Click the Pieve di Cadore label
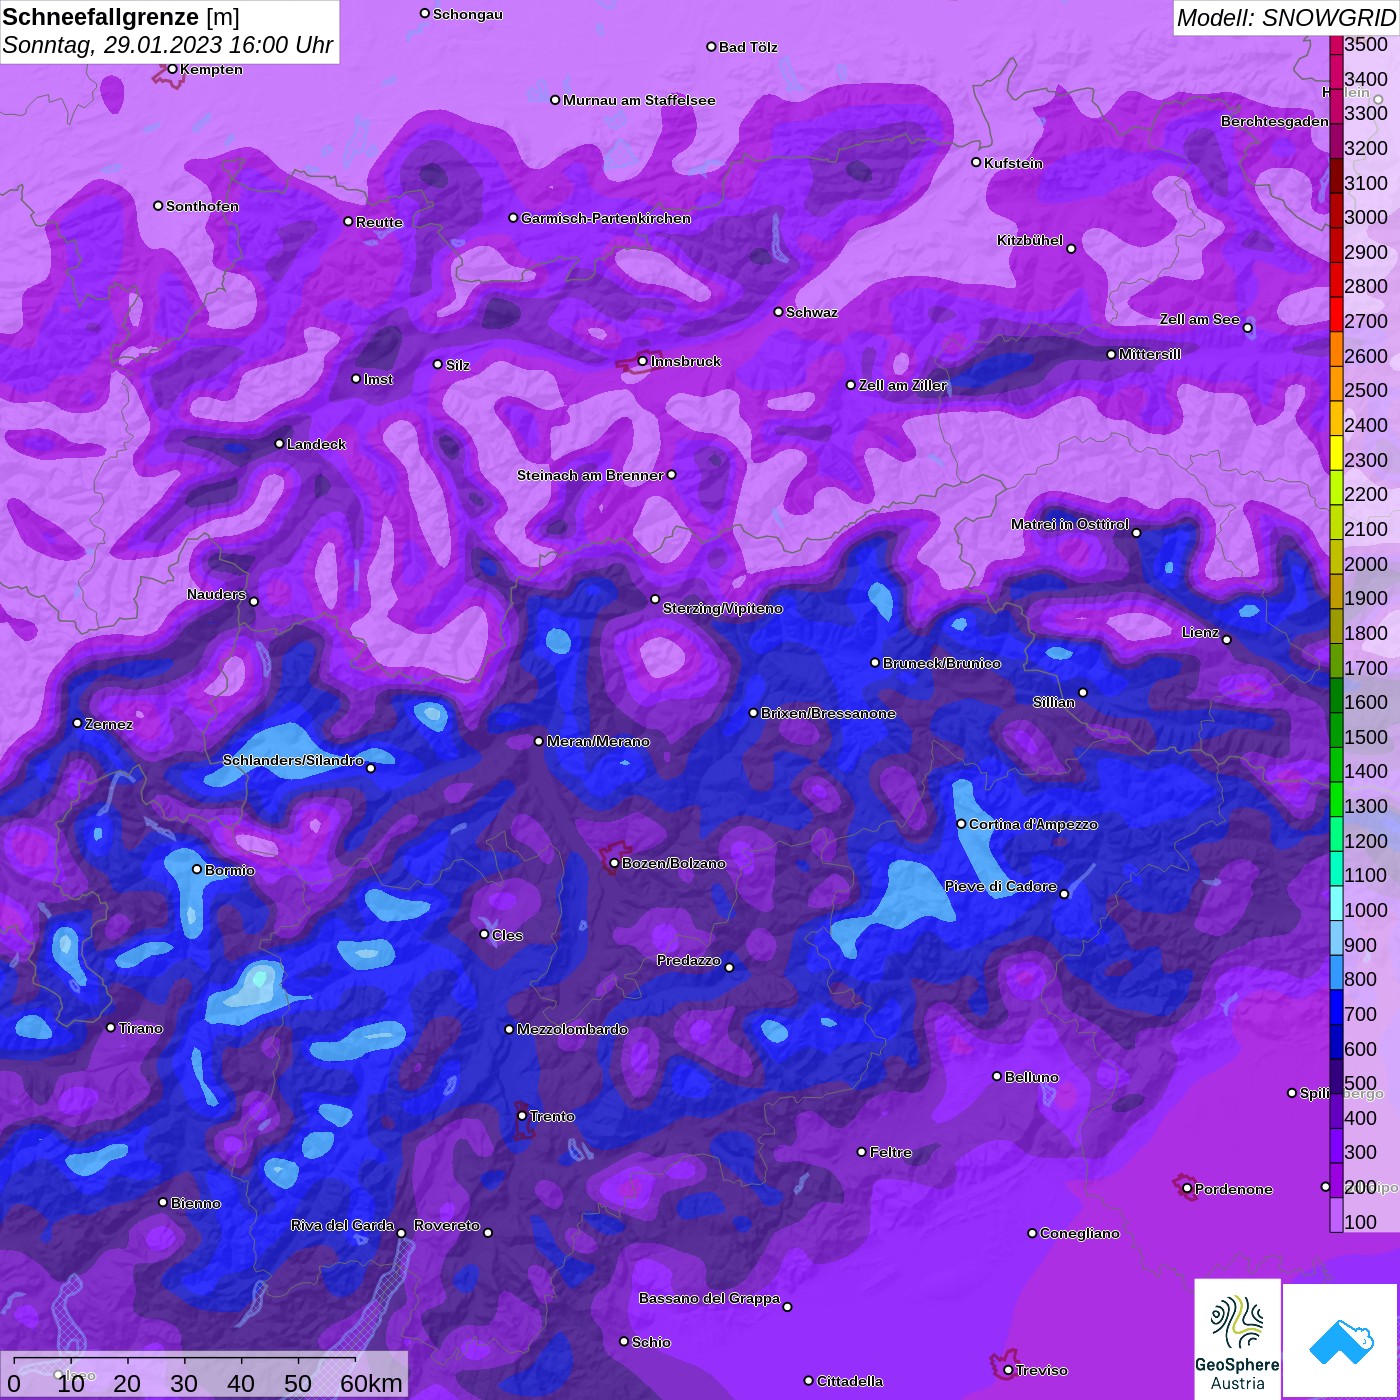The height and width of the screenshot is (1400, 1400). [1001, 886]
